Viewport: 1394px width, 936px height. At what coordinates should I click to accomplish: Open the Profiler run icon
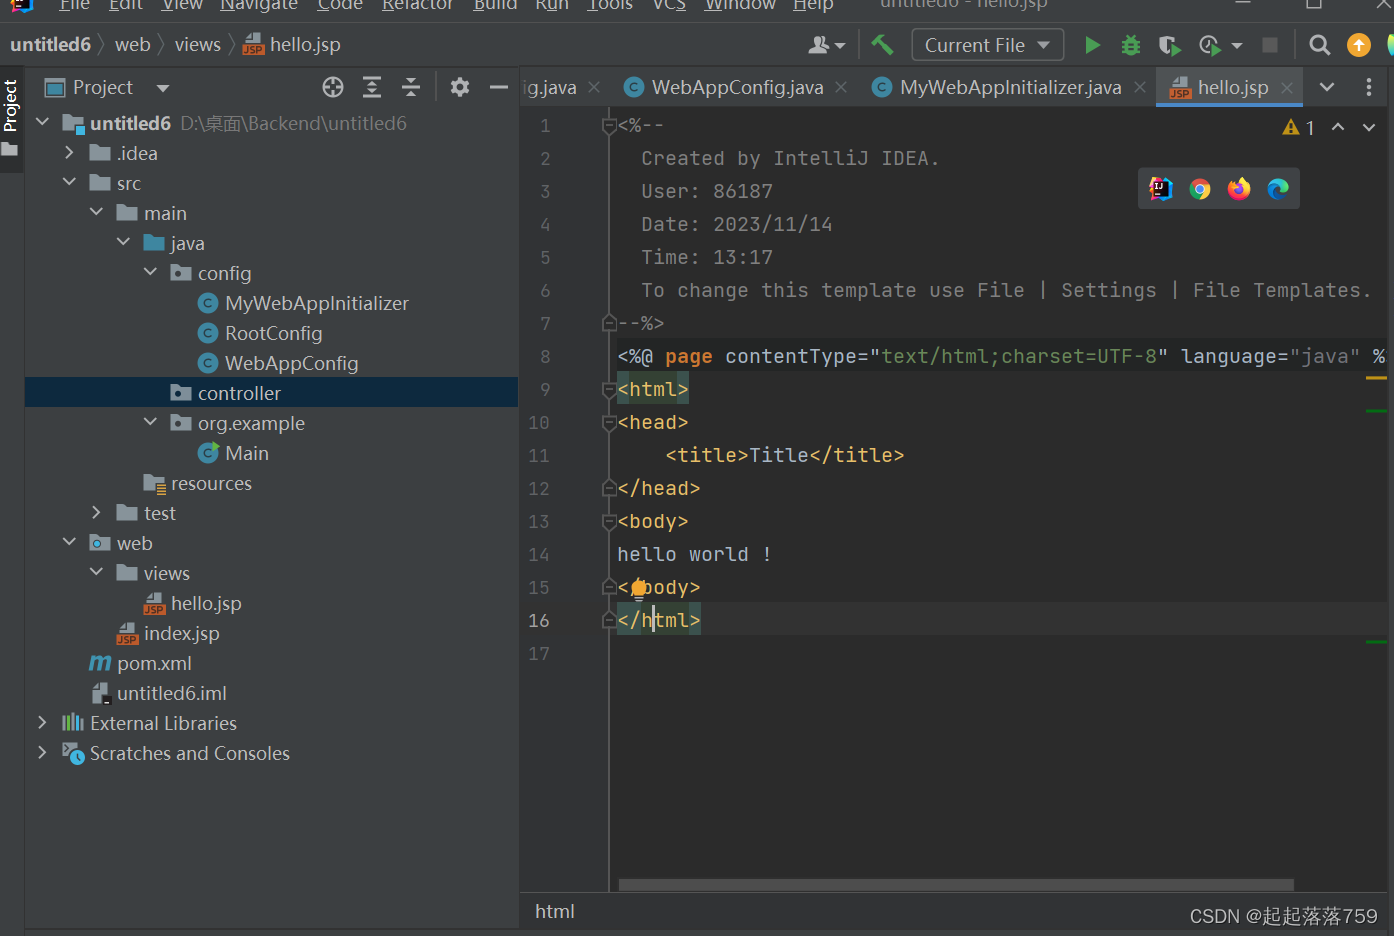coord(1209,45)
